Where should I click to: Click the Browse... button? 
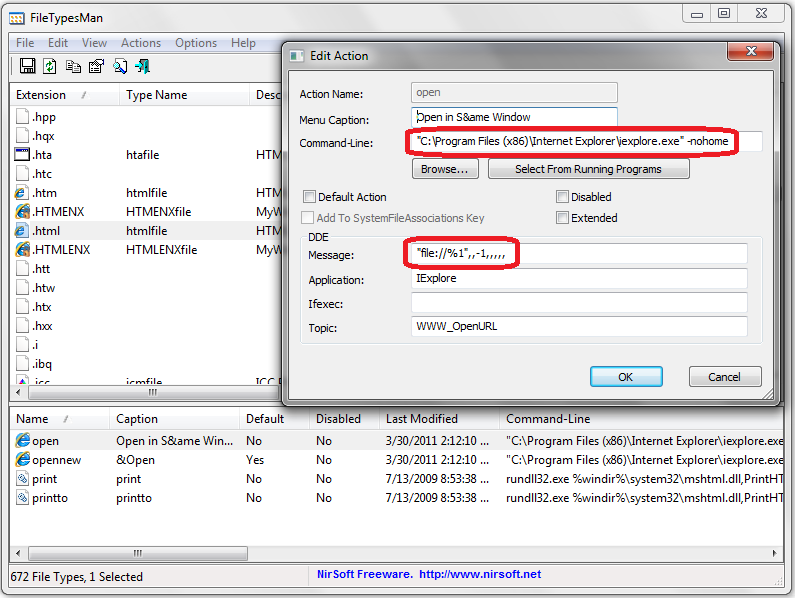(444, 170)
